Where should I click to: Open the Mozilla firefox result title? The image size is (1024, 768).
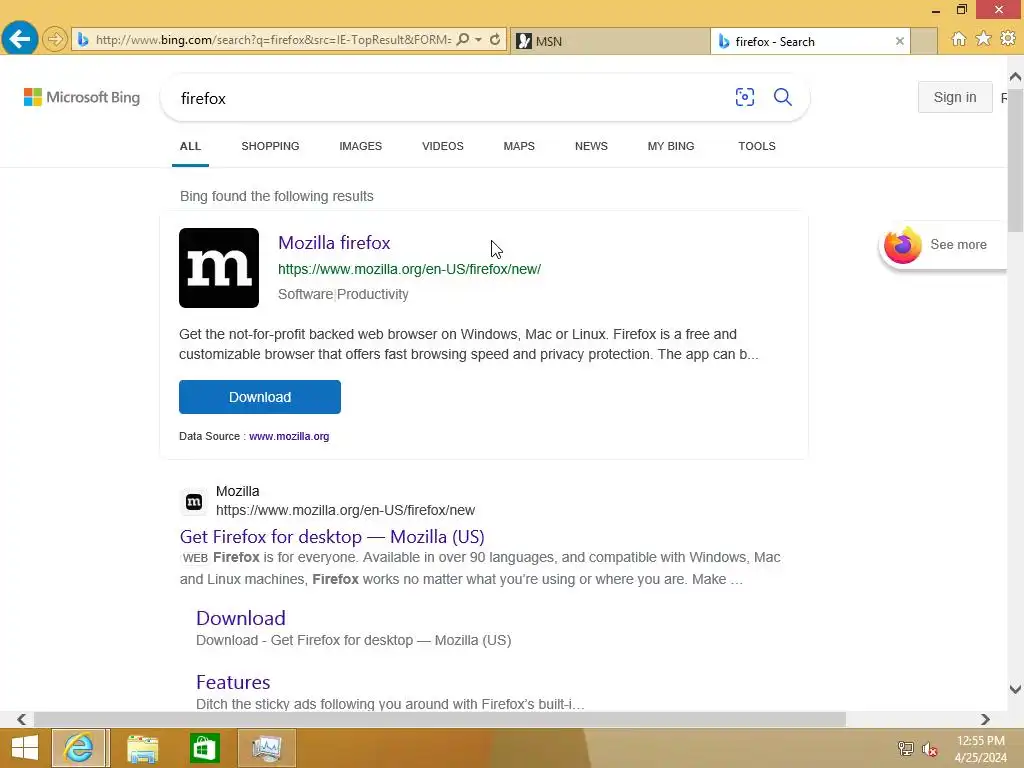334,243
